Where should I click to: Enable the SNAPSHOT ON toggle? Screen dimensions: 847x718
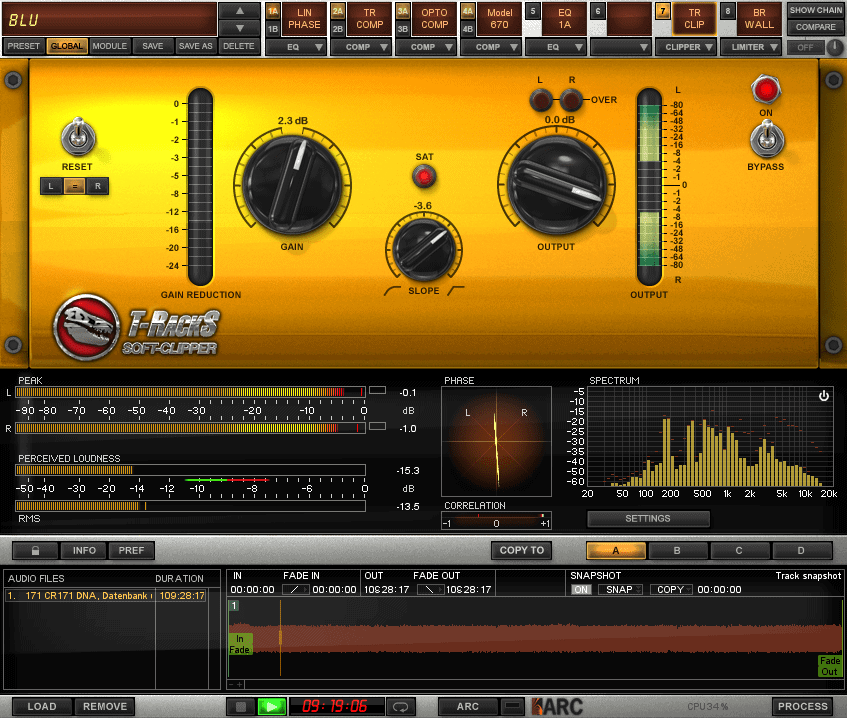tap(581, 589)
